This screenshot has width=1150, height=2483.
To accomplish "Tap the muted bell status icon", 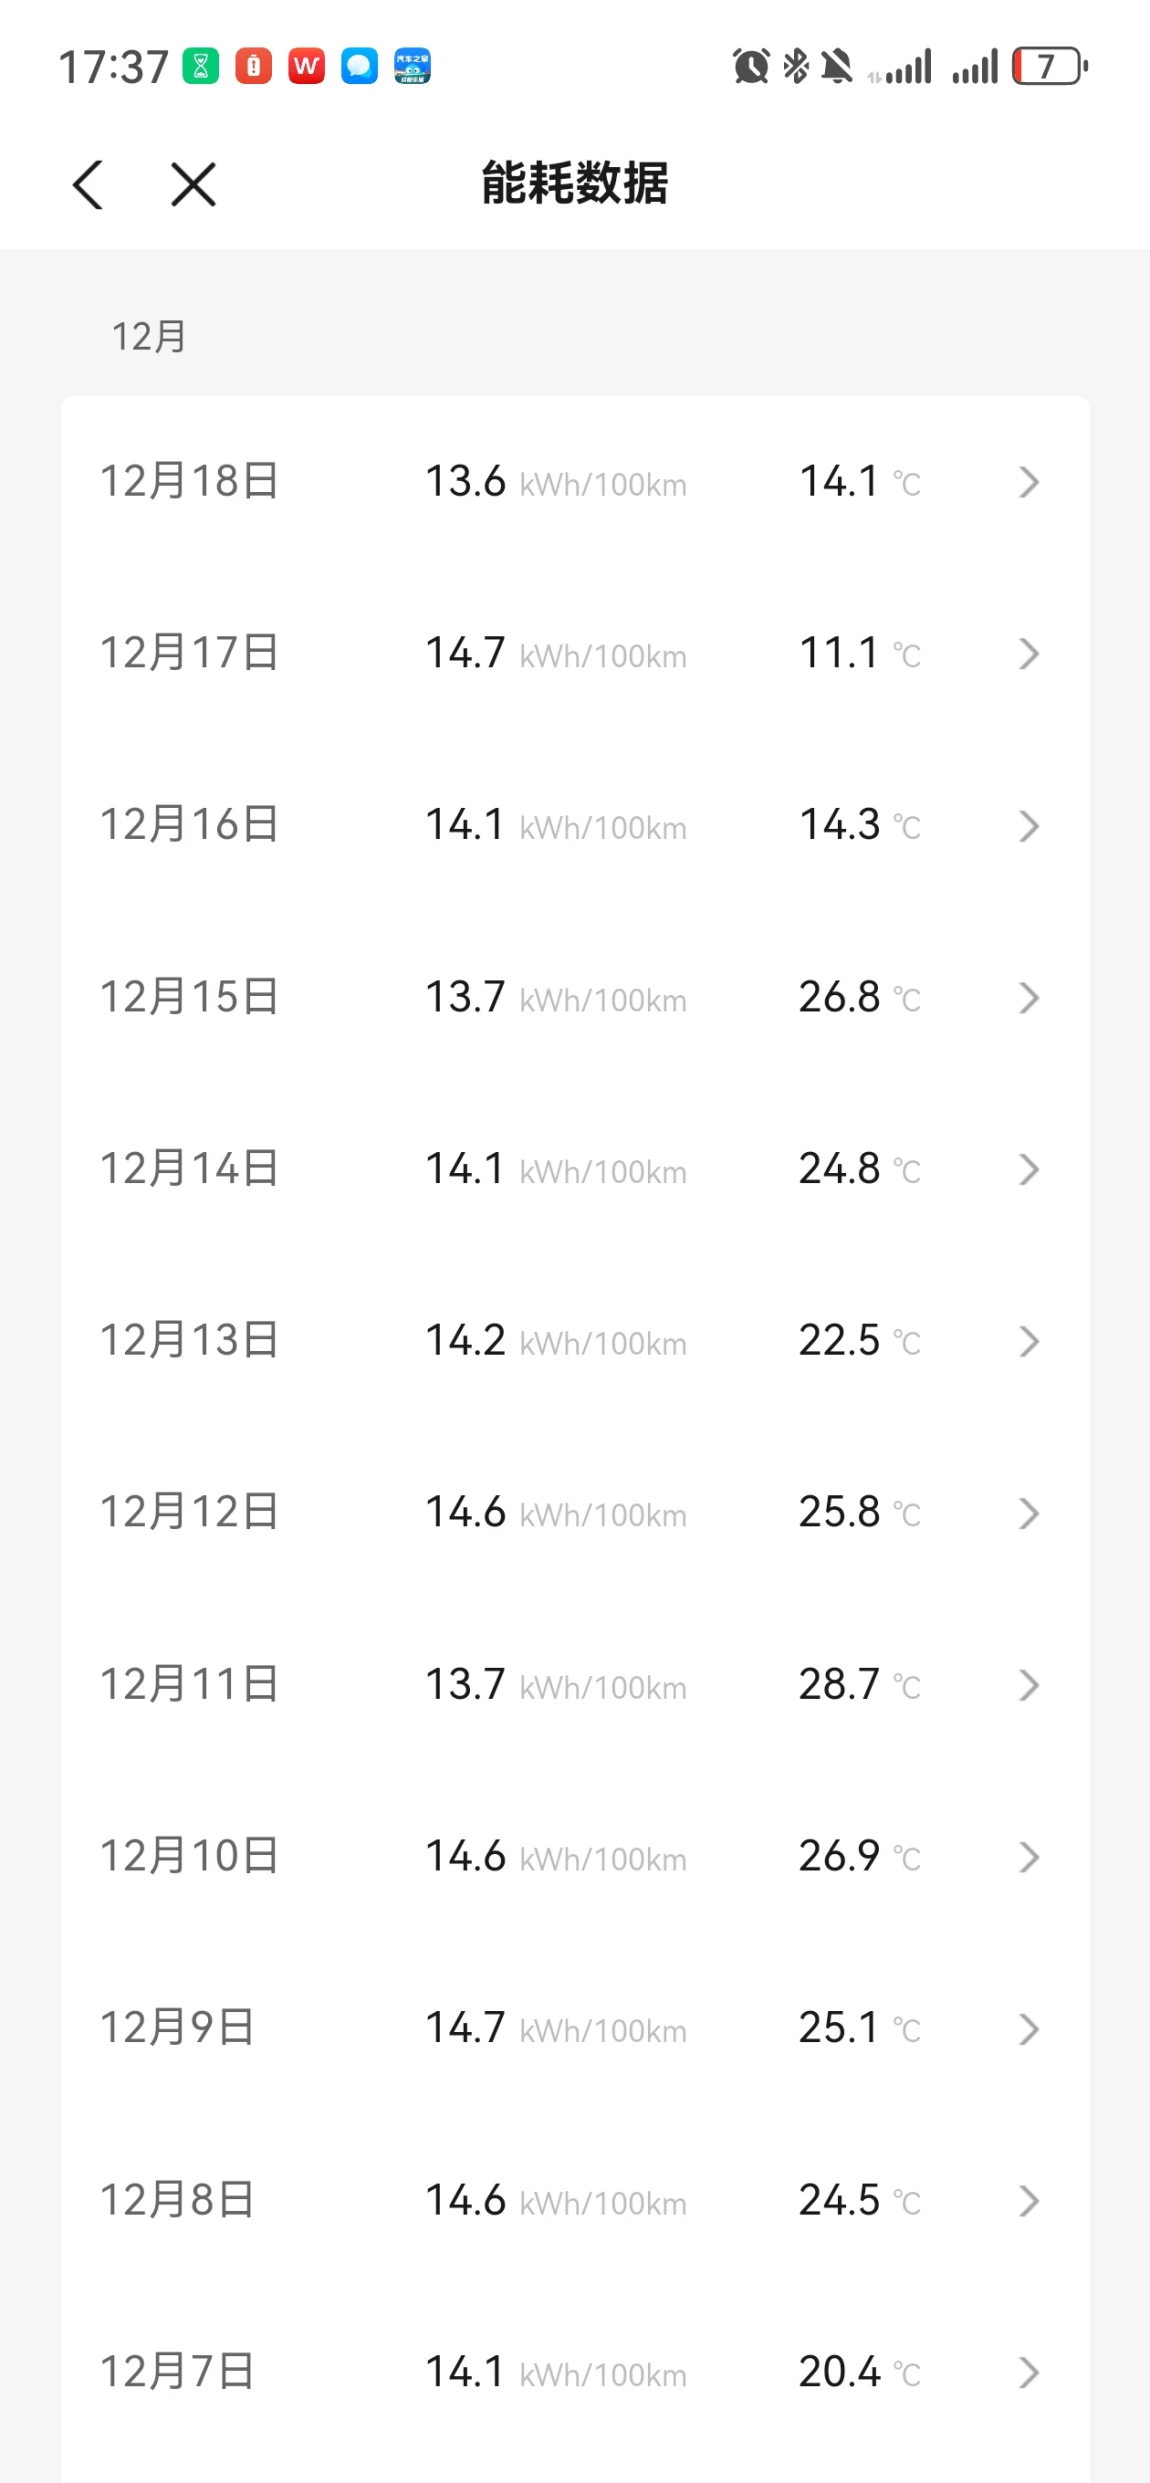I will click(837, 67).
